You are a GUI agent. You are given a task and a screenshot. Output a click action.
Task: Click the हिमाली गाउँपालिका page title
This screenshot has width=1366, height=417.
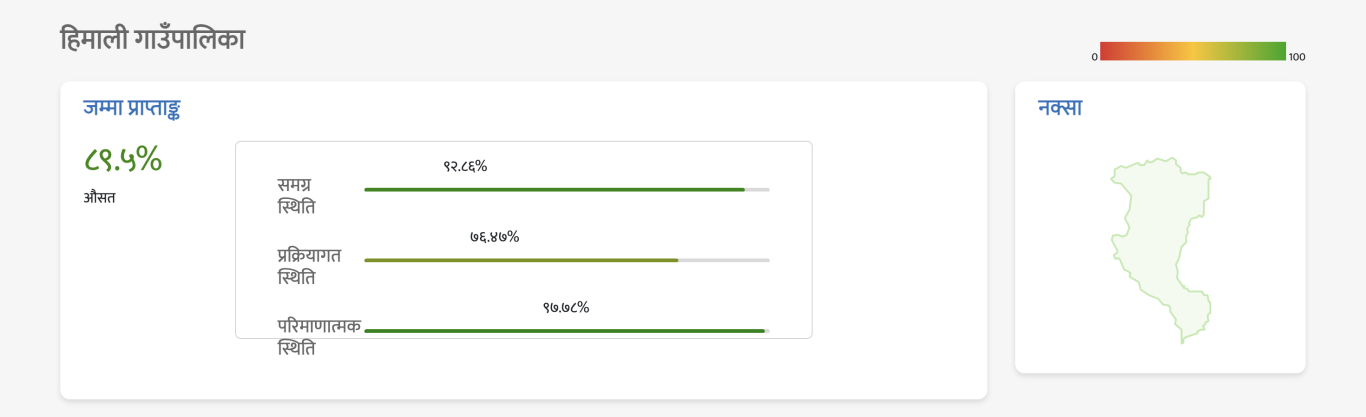(152, 40)
